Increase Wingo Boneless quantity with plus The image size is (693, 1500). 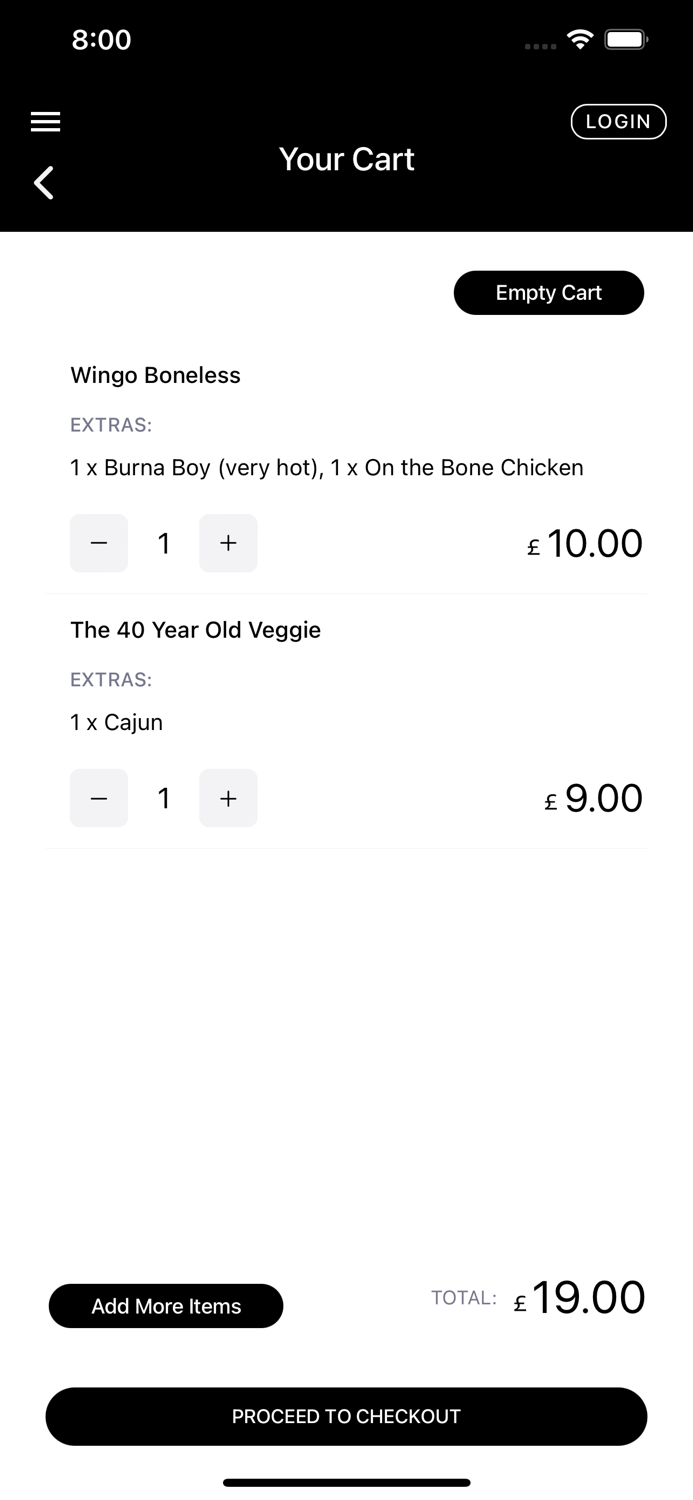click(228, 543)
